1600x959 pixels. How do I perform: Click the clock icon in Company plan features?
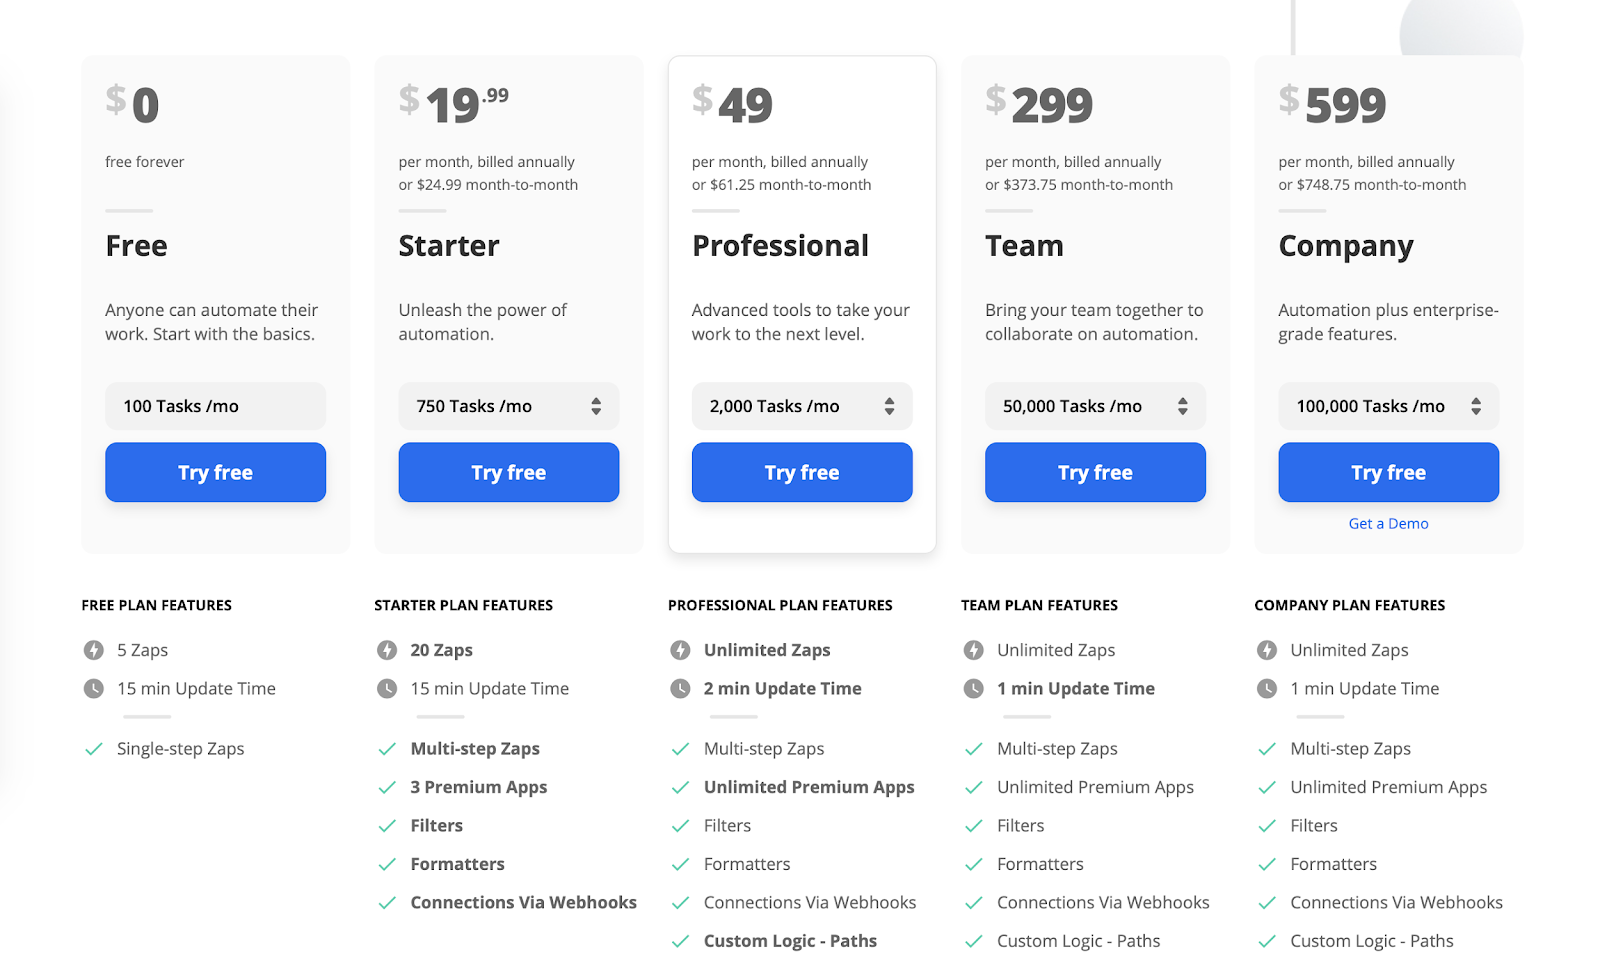click(x=1267, y=688)
